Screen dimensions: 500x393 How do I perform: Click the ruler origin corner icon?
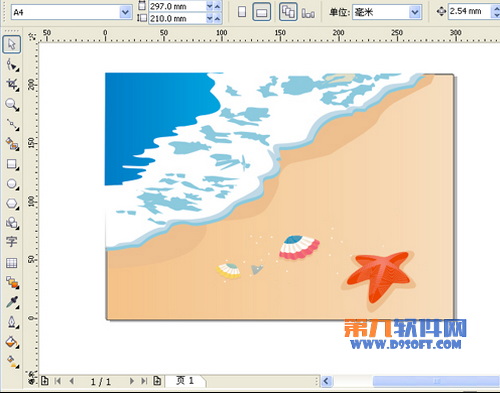[32, 36]
